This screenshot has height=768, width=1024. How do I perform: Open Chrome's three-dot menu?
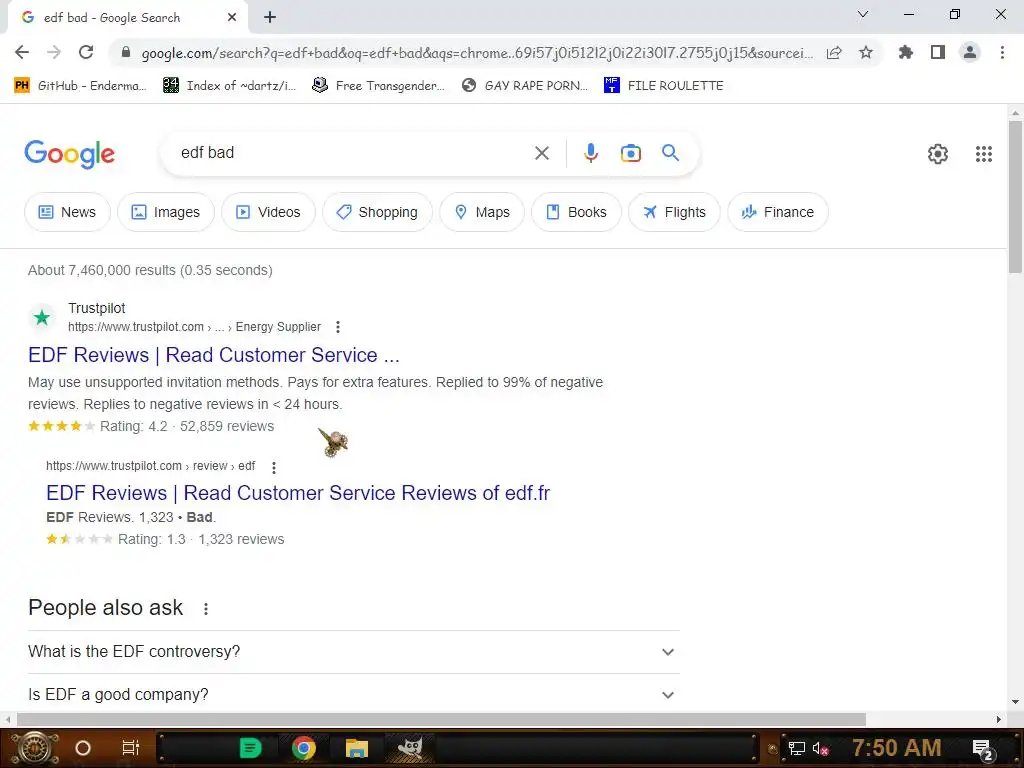(x=1002, y=52)
